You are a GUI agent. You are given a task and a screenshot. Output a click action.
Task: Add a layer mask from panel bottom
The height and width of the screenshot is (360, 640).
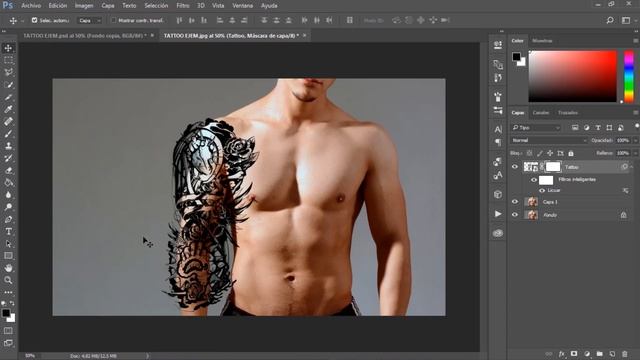(x=574, y=354)
